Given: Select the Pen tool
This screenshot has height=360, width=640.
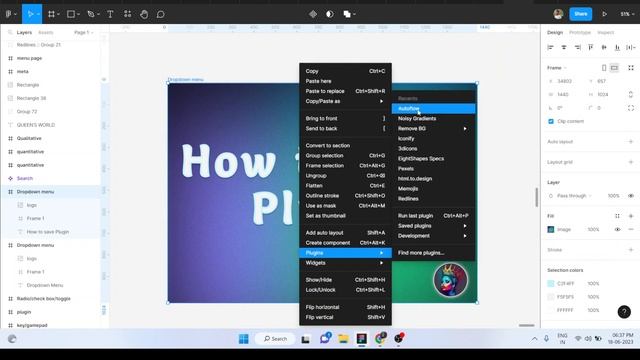Looking at the screenshot, I should coord(91,14).
